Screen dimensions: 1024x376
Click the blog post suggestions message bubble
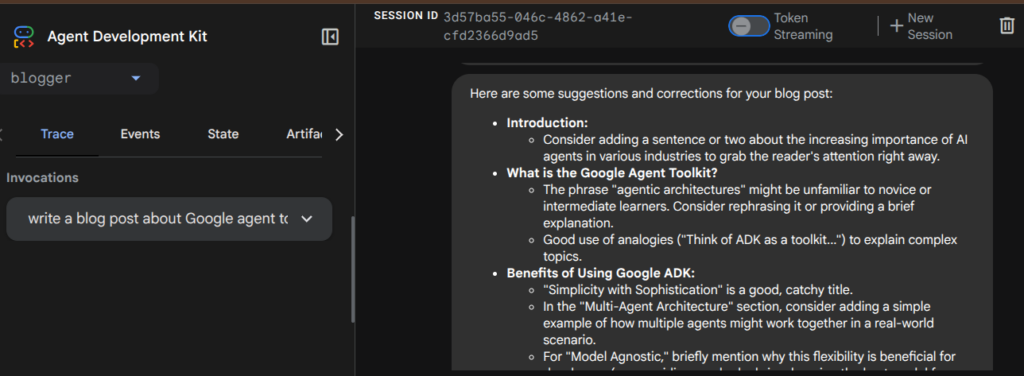[722, 223]
